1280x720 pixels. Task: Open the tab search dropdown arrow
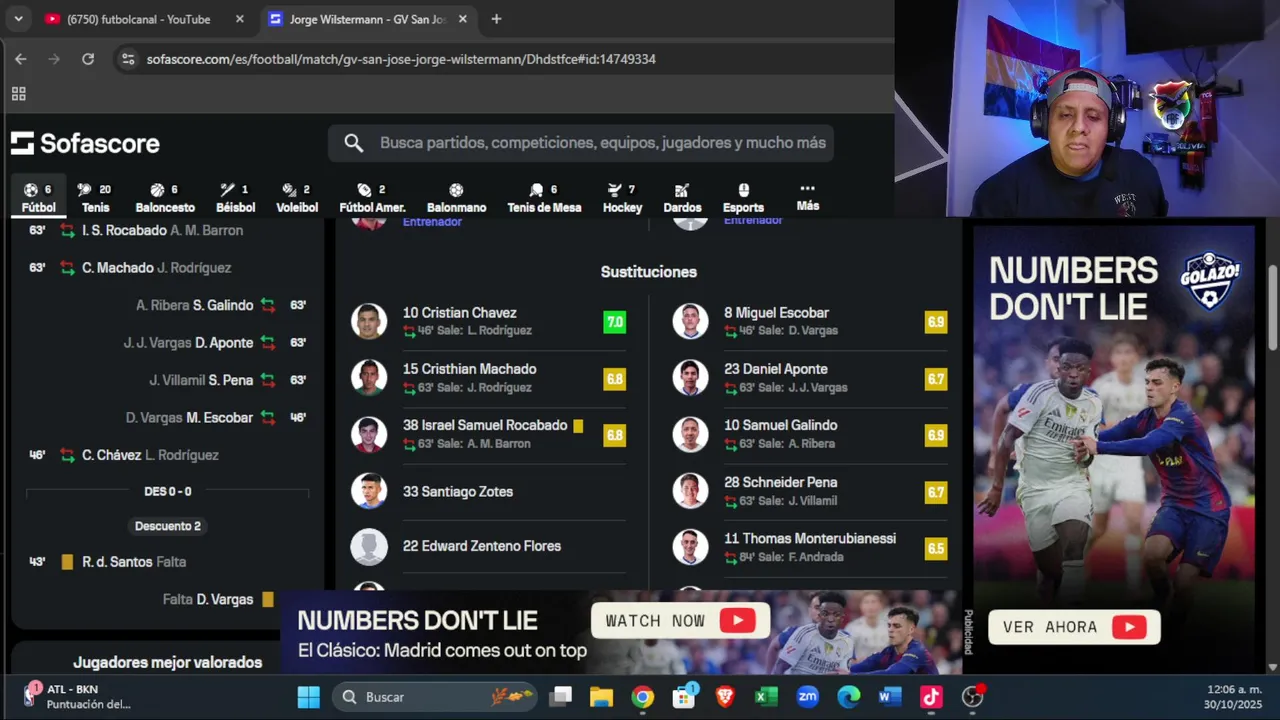20,19
